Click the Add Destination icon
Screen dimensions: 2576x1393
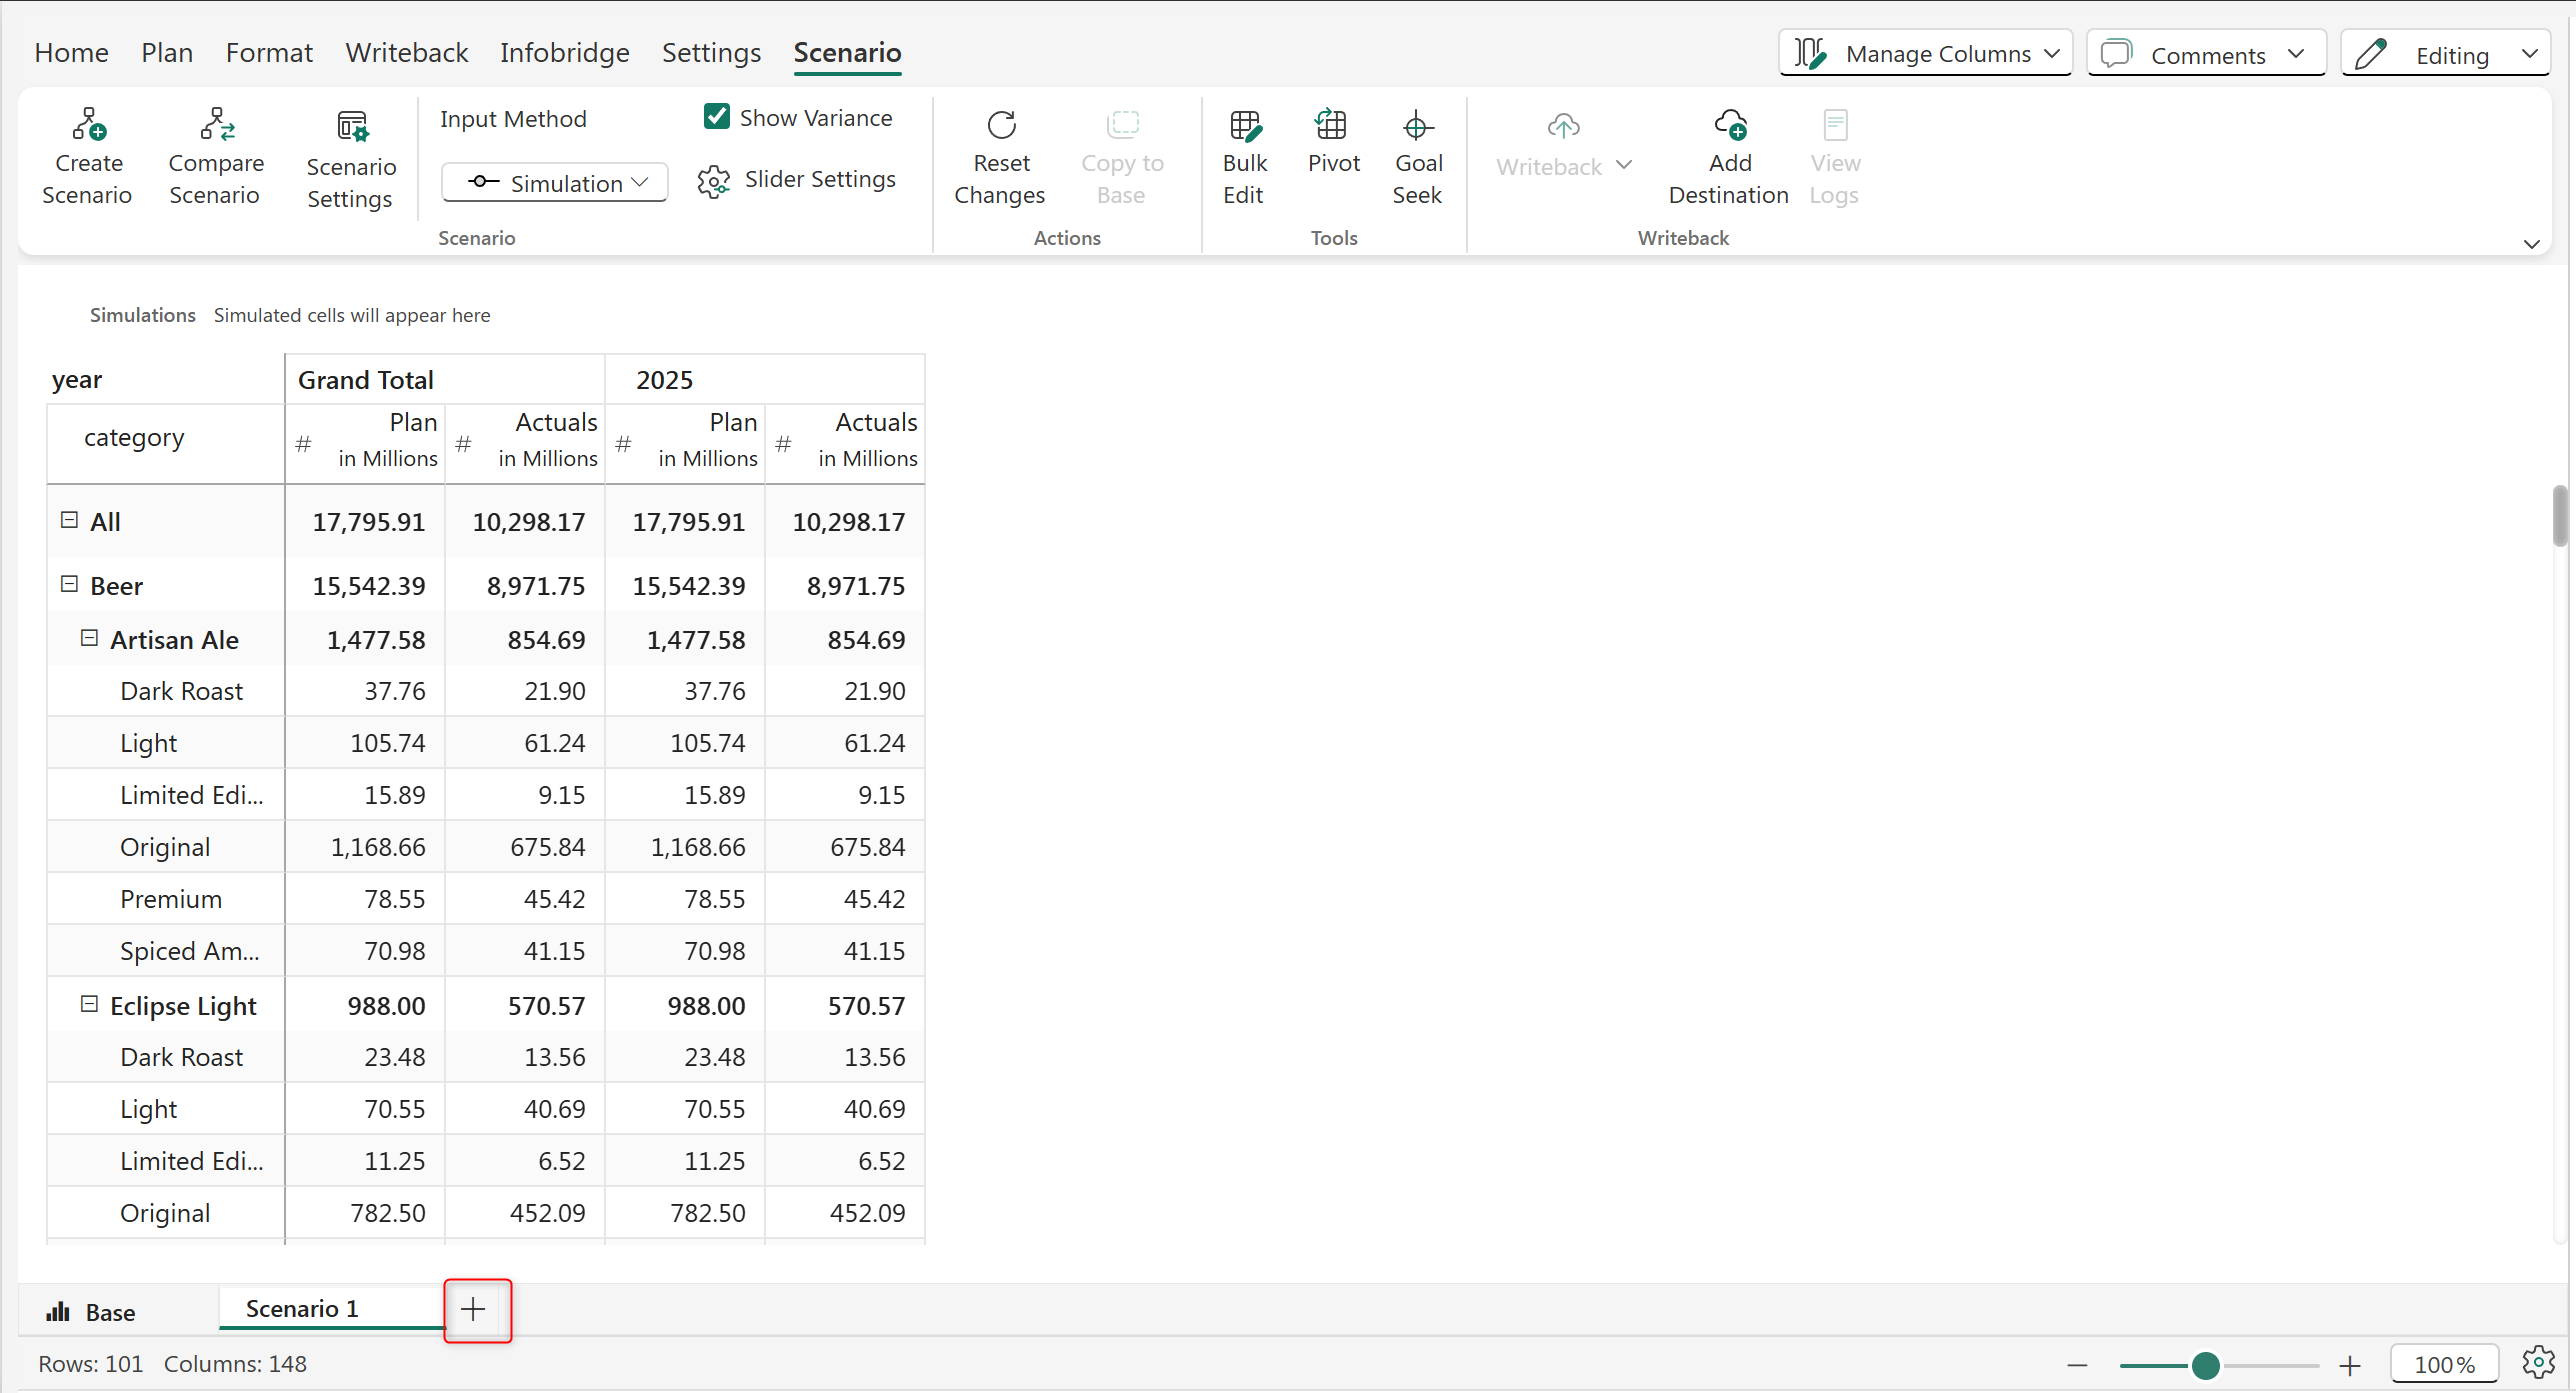(1730, 126)
